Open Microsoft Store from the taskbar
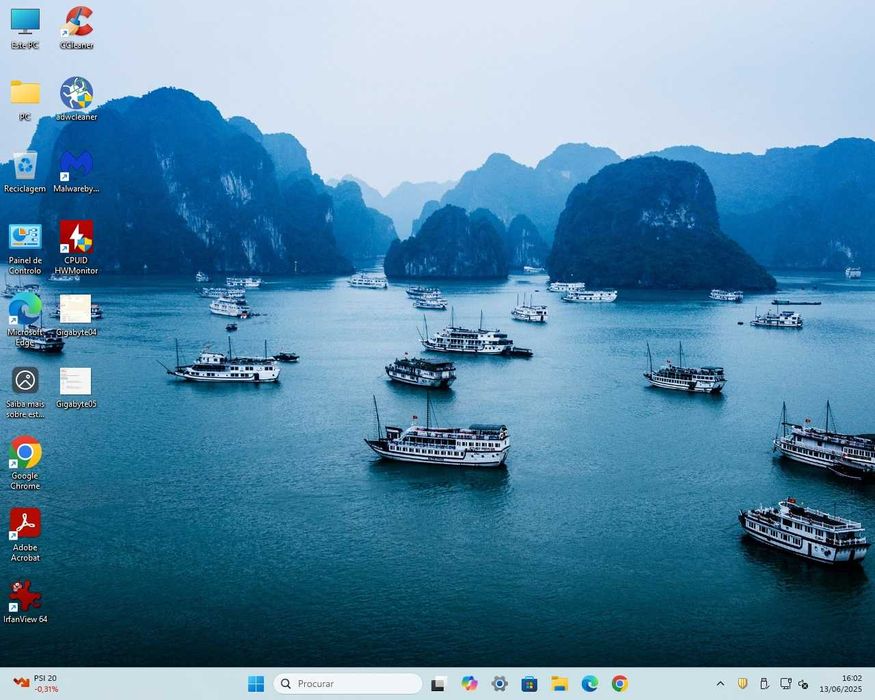 529,683
